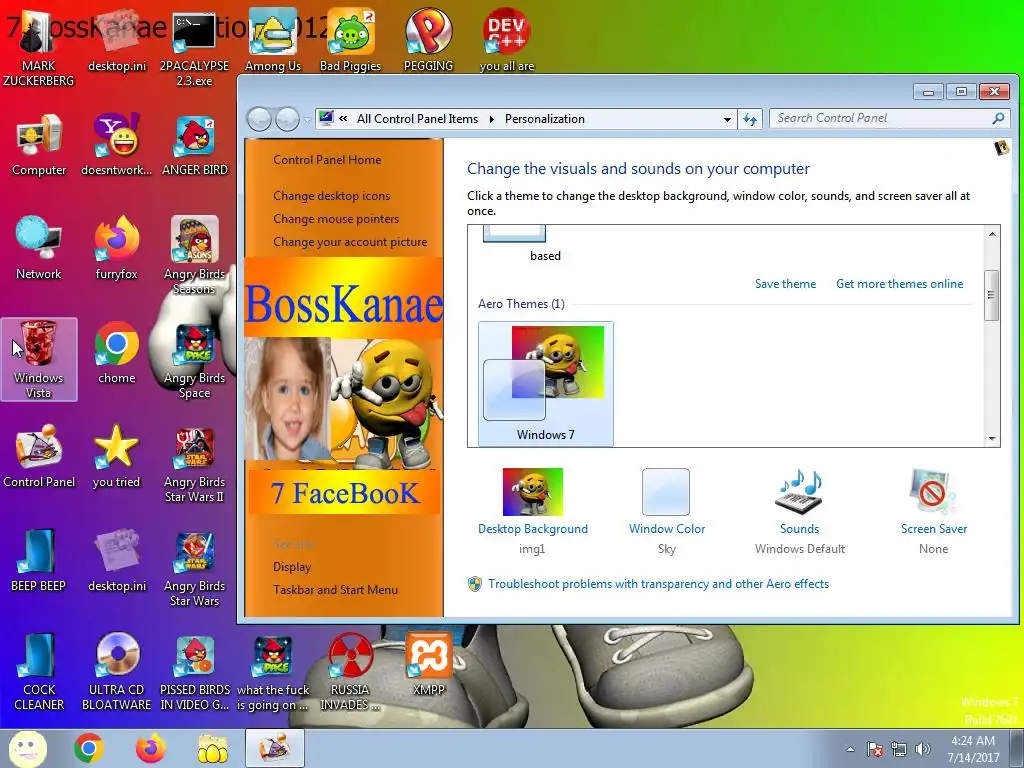
Task: Click All Control Panel Items breadcrumb
Action: [x=417, y=119]
